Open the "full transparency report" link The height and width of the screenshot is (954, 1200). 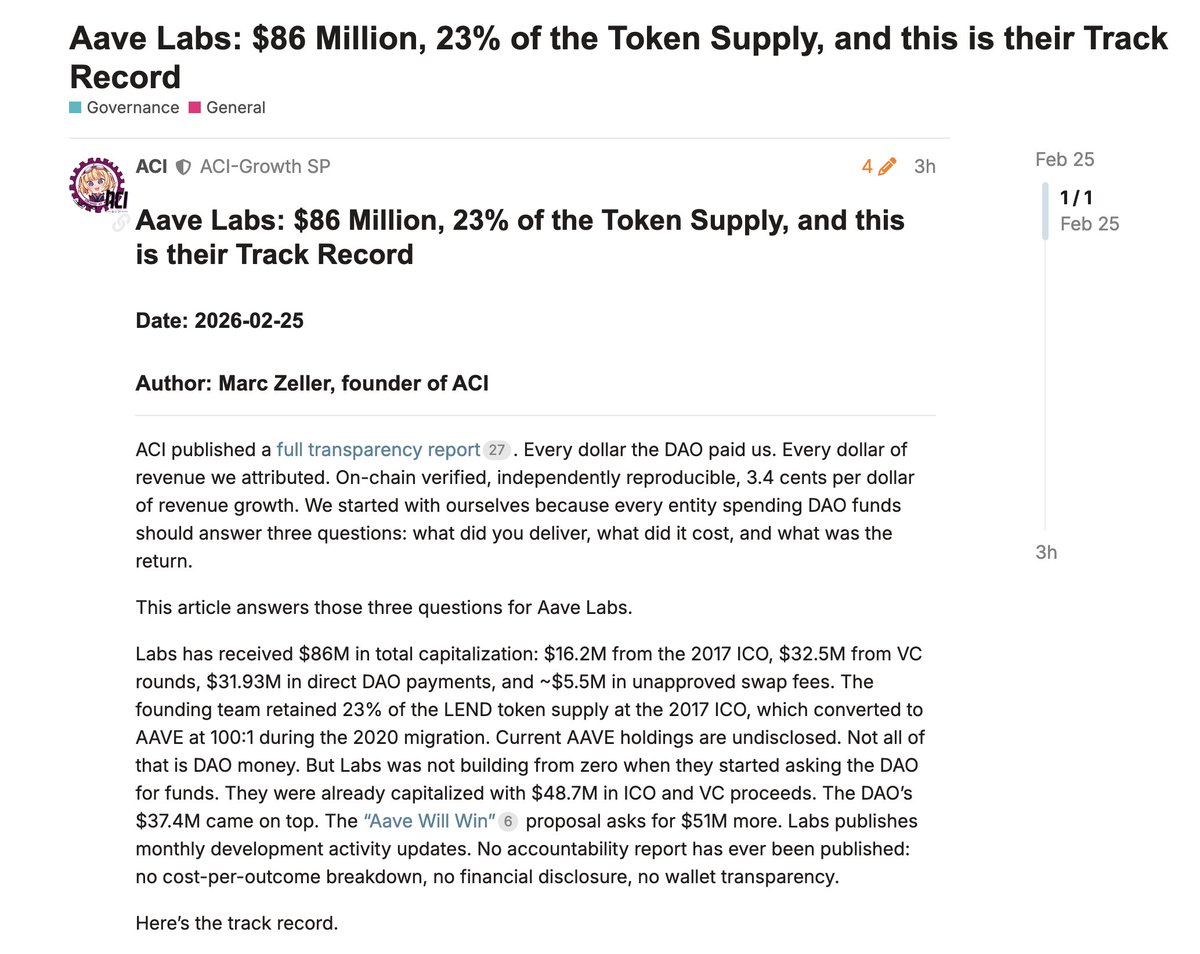click(x=379, y=450)
